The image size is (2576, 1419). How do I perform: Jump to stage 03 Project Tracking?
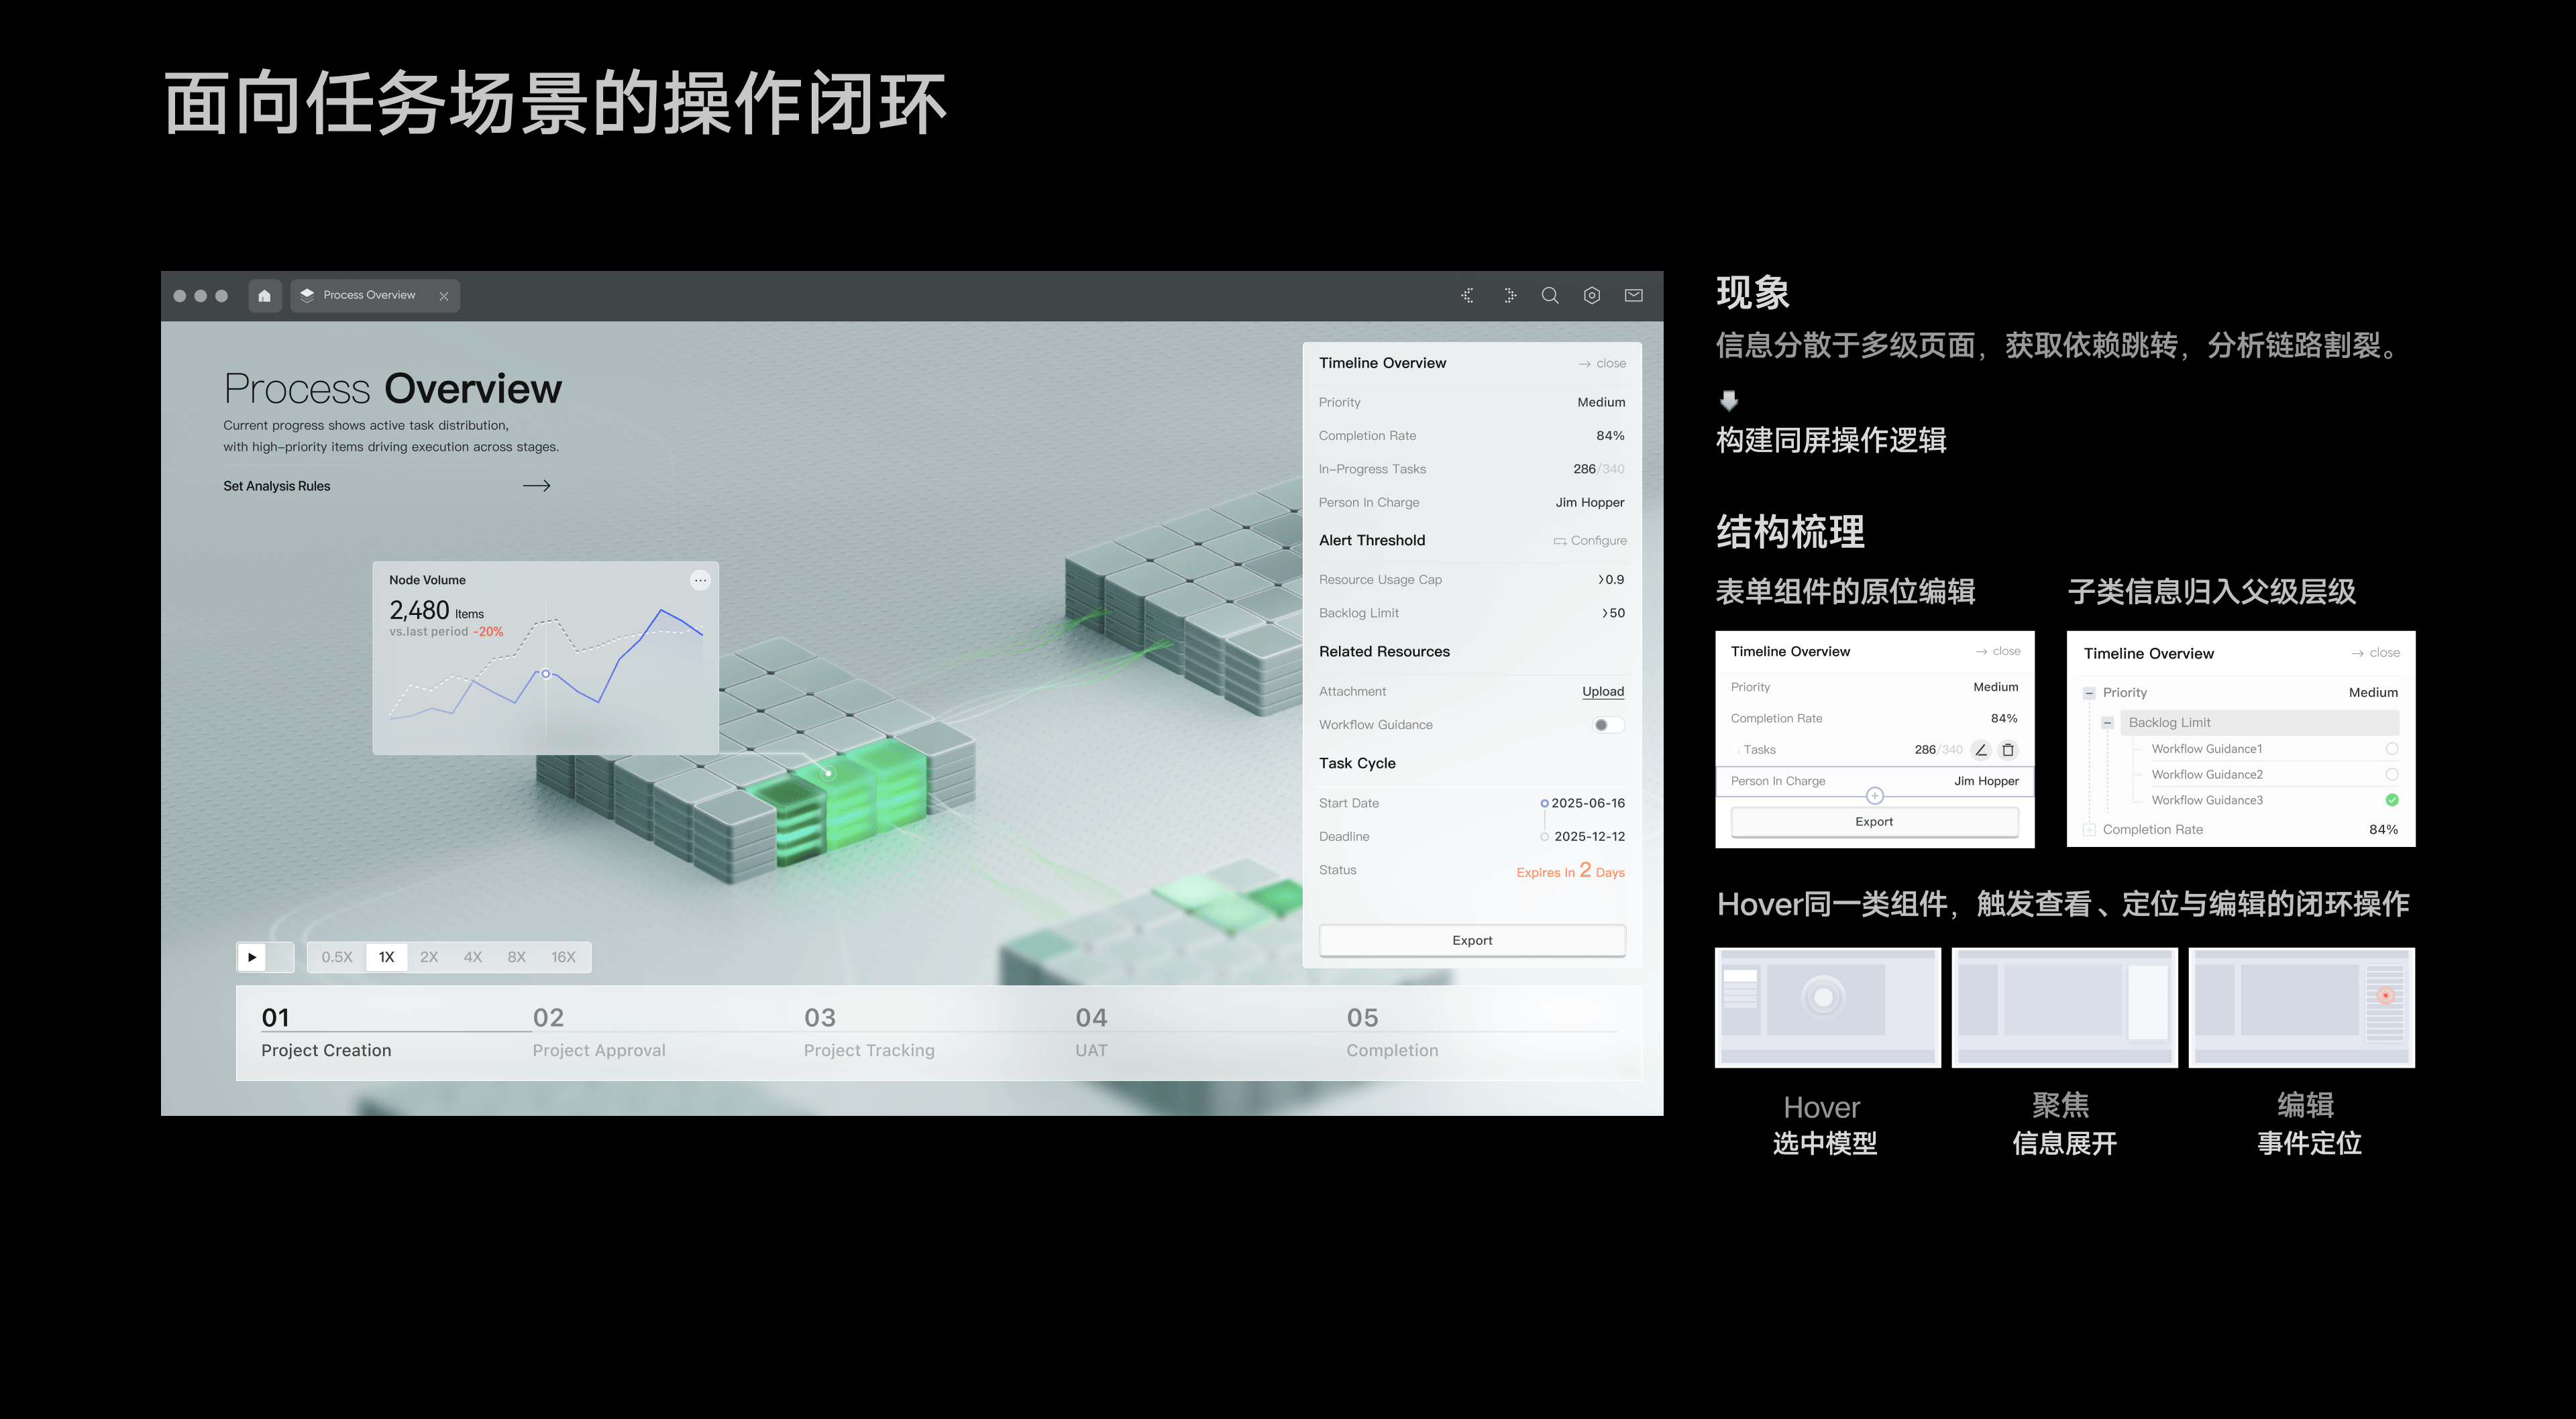click(869, 1034)
